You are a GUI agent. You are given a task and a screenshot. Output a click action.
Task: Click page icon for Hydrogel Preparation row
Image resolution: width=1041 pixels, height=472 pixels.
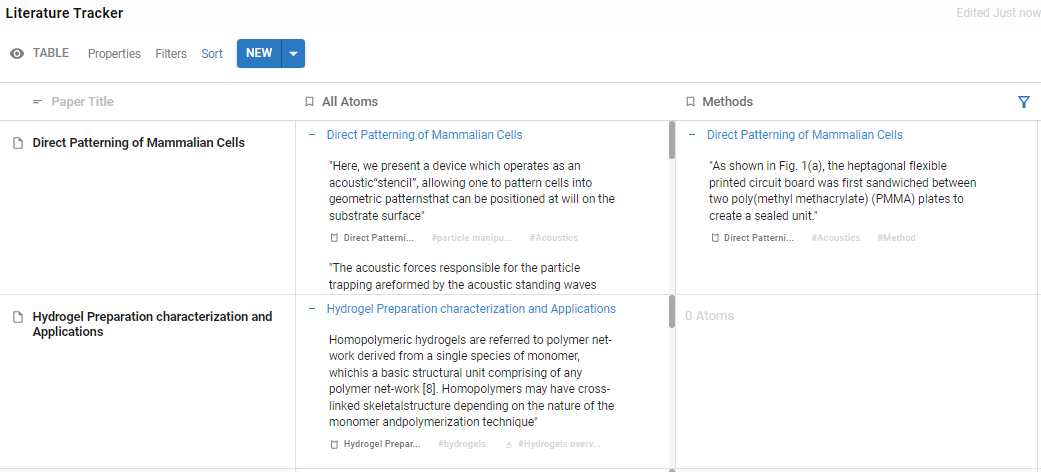pos(17,317)
